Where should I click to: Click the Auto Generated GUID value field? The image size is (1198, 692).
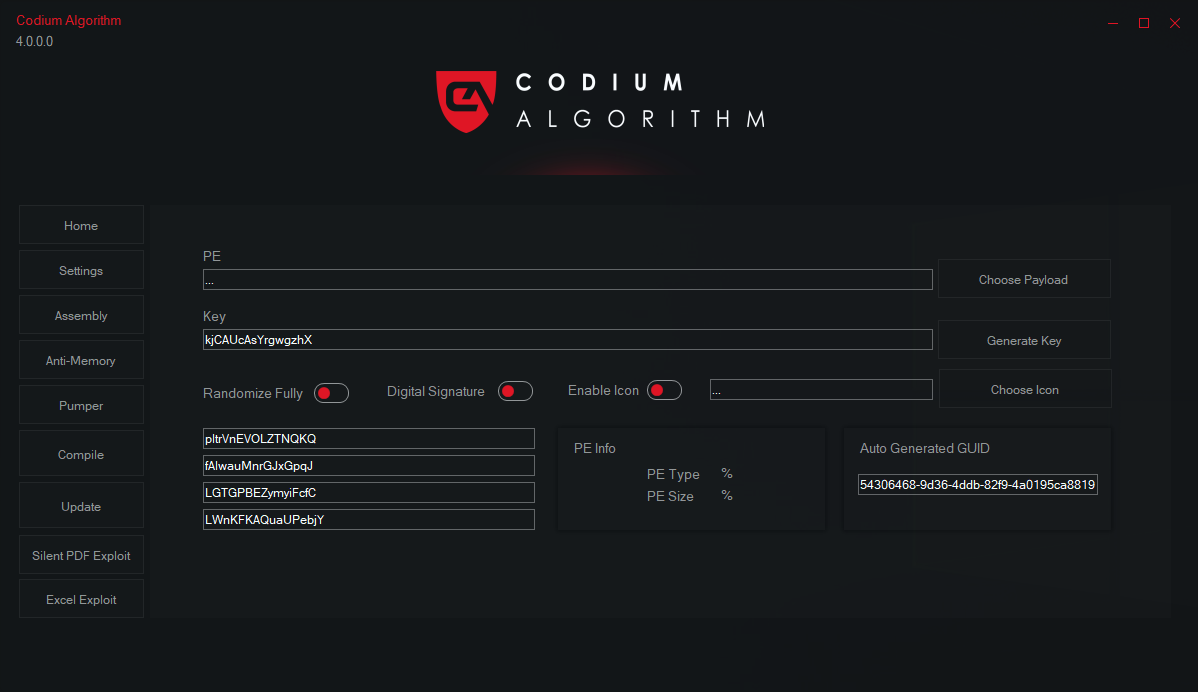977,484
